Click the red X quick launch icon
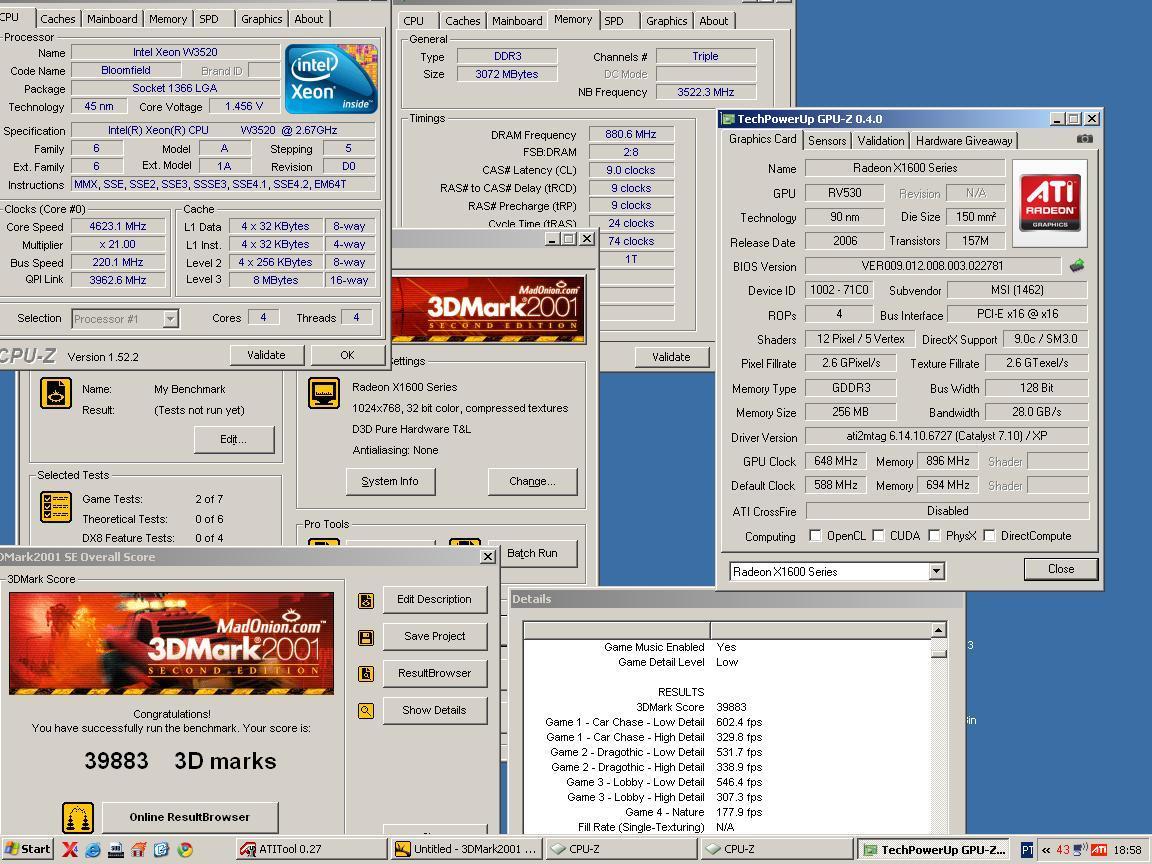 (70, 850)
